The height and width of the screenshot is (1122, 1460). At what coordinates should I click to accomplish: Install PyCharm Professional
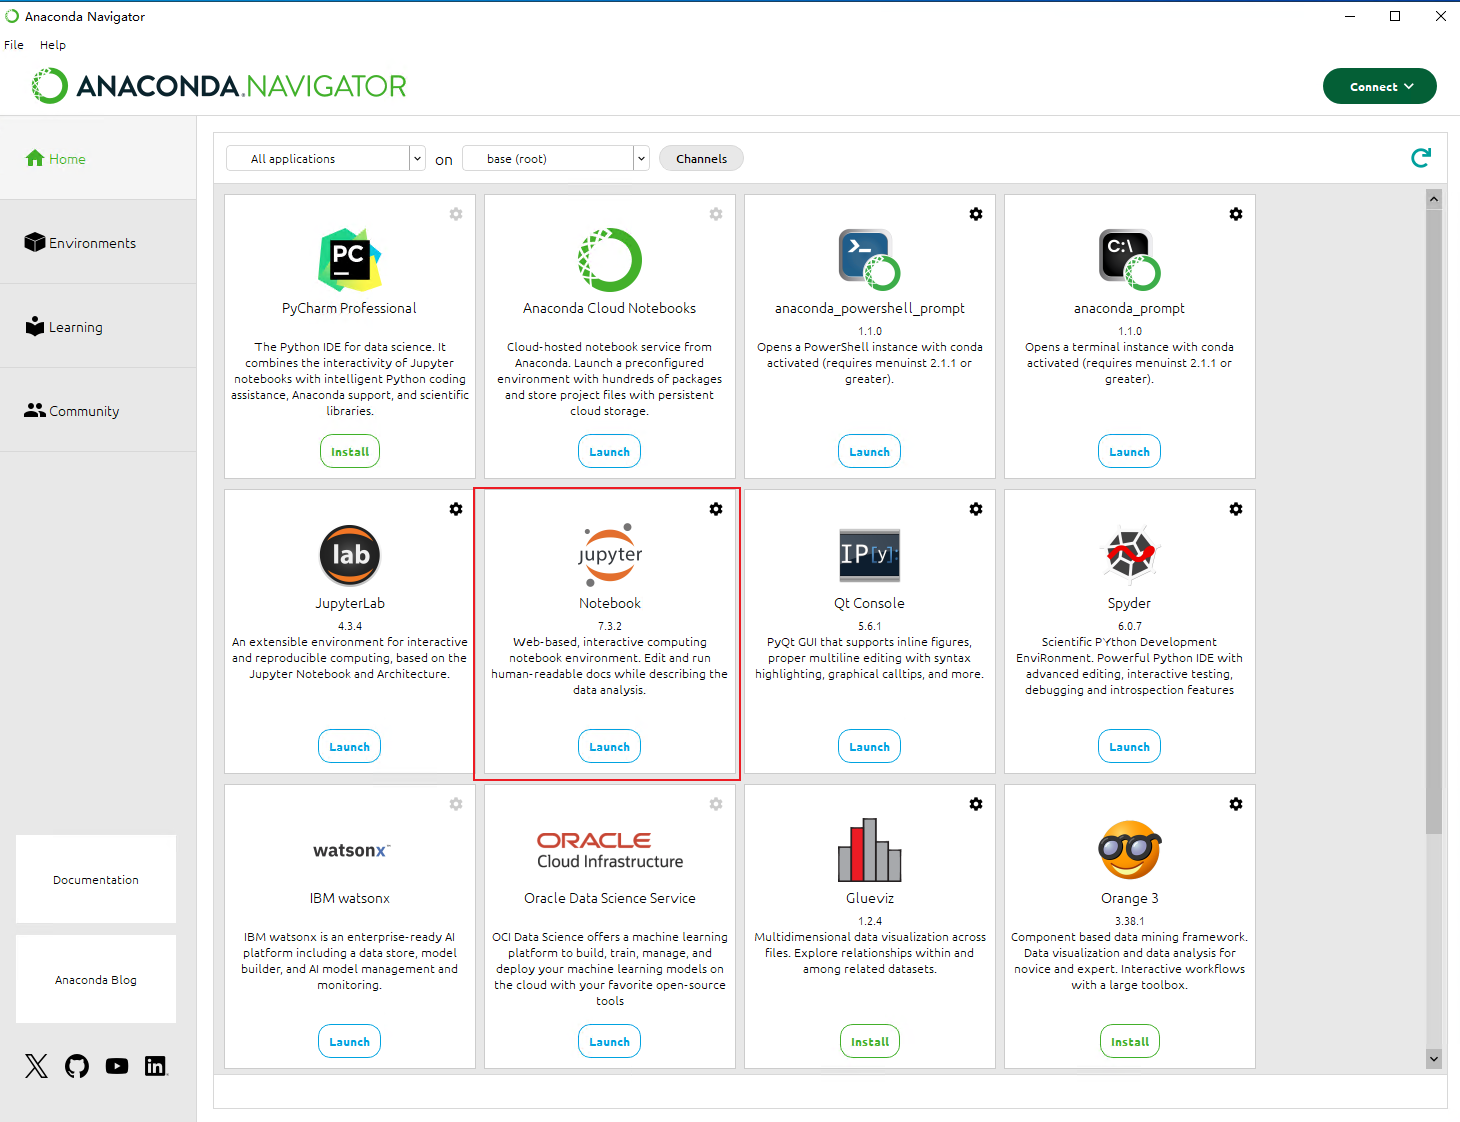click(350, 451)
